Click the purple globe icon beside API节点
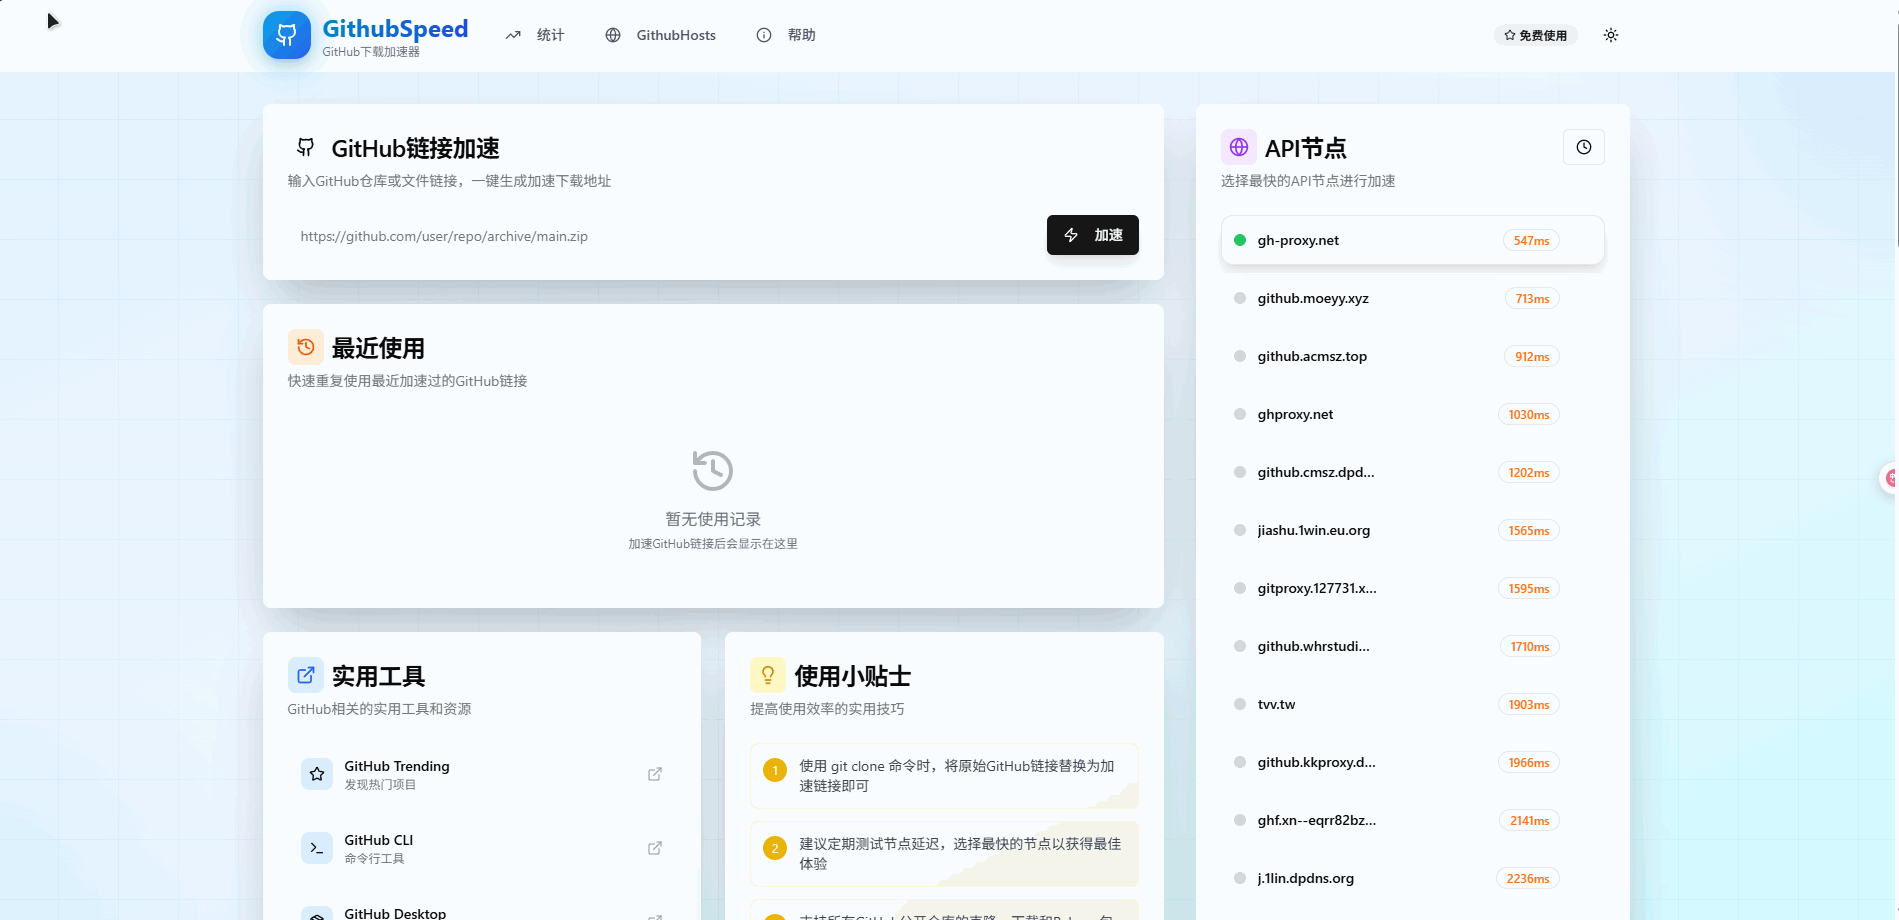This screenshot has height=920, width=1899. (1239, 147)
